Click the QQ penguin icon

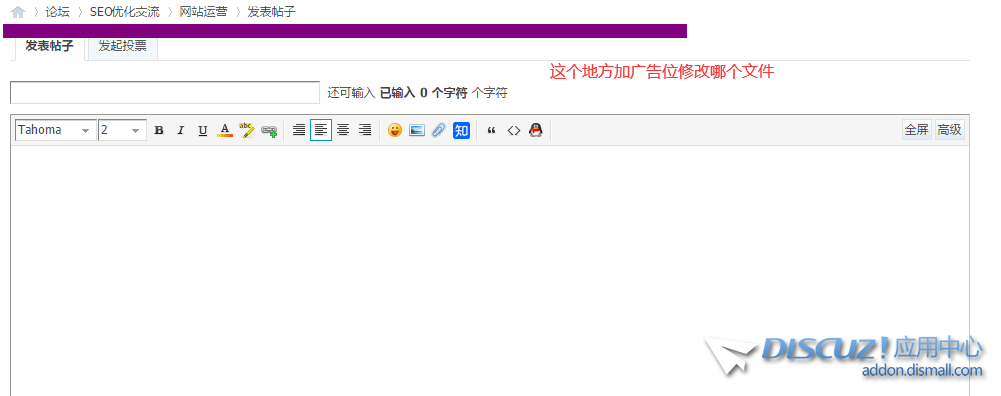(536, 130)
